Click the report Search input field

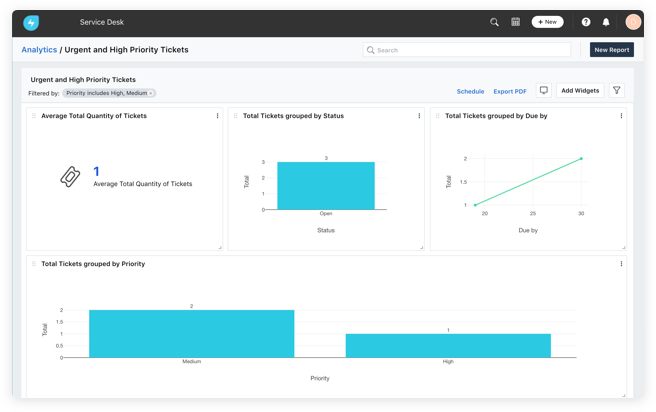click(470, 50)
